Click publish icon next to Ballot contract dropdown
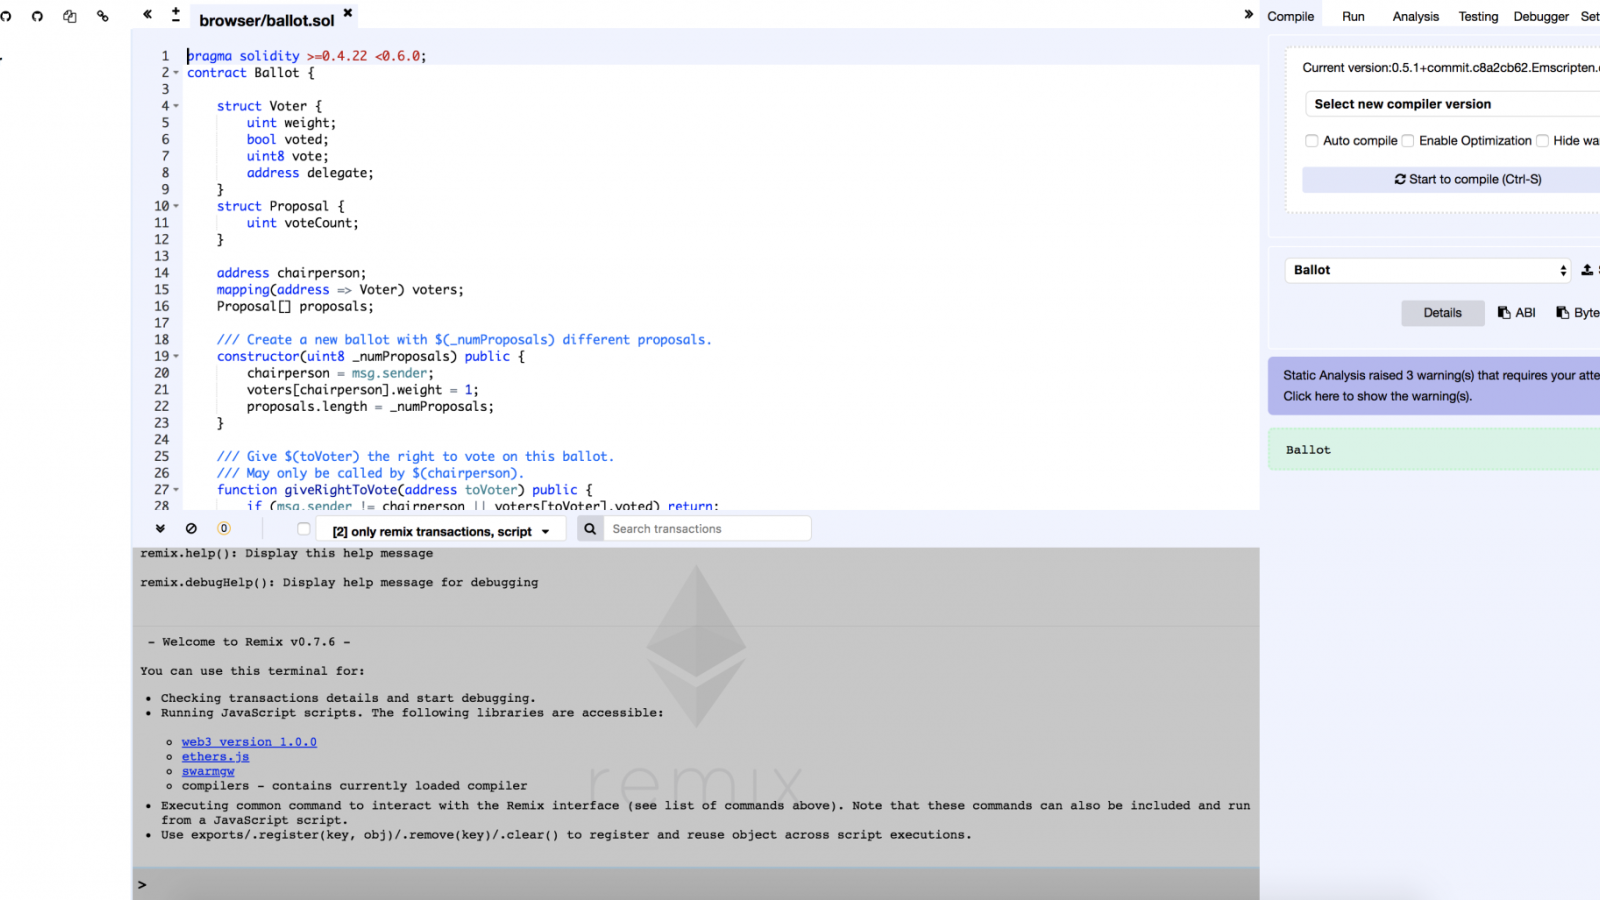This screenshot has width=1600, height=900. [1587, 270]
